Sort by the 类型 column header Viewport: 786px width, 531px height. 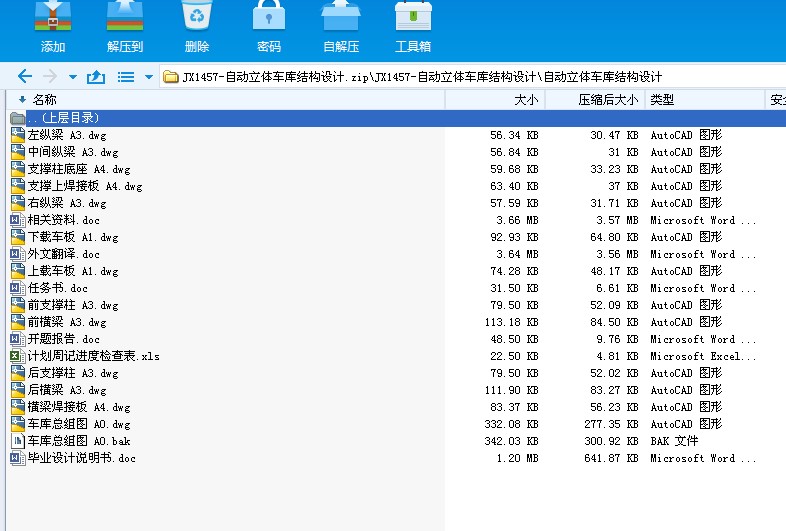(662, 100)
